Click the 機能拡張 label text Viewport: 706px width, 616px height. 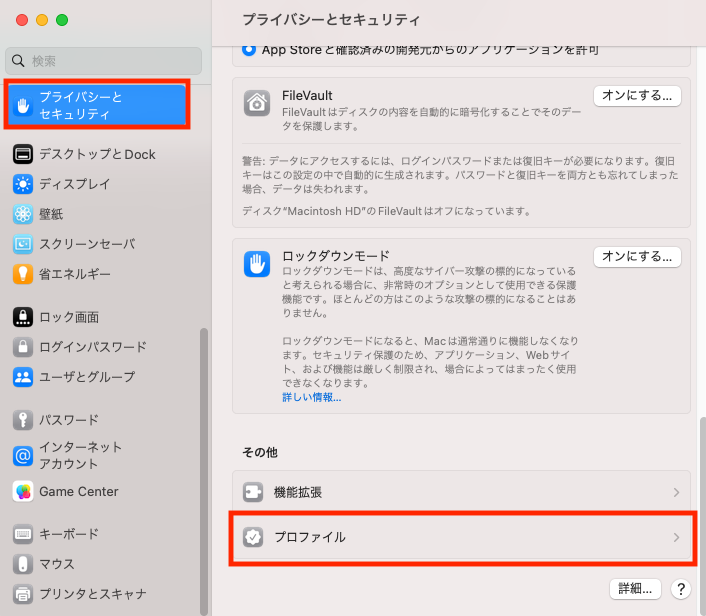[298, 493]
